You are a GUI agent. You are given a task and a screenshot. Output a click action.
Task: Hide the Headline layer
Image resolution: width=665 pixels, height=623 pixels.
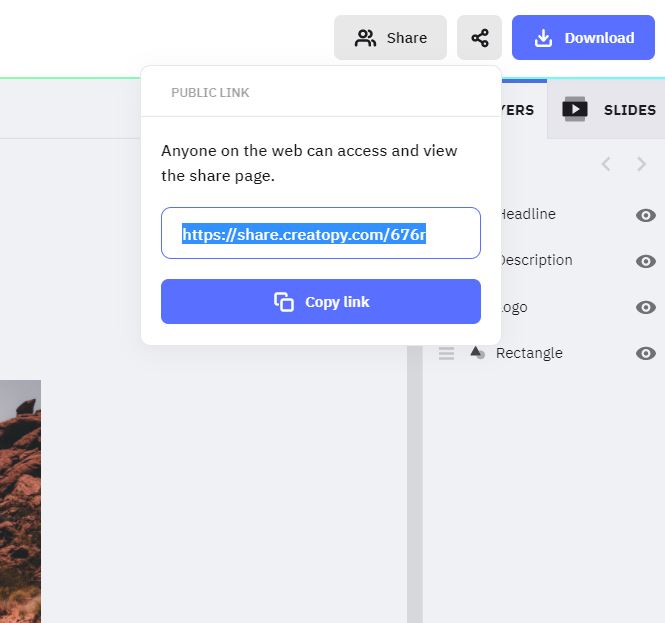coord(646,215)
